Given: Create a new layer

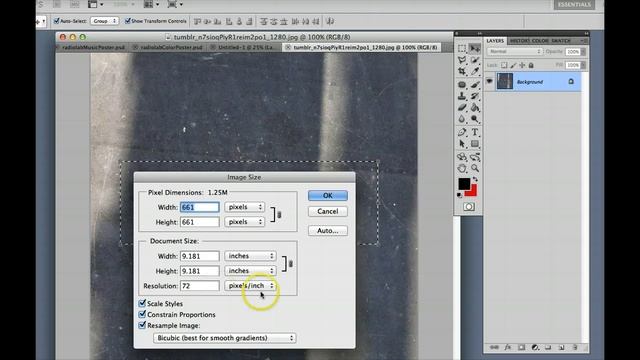Looking at the screenshot, I should pos(561,347).
